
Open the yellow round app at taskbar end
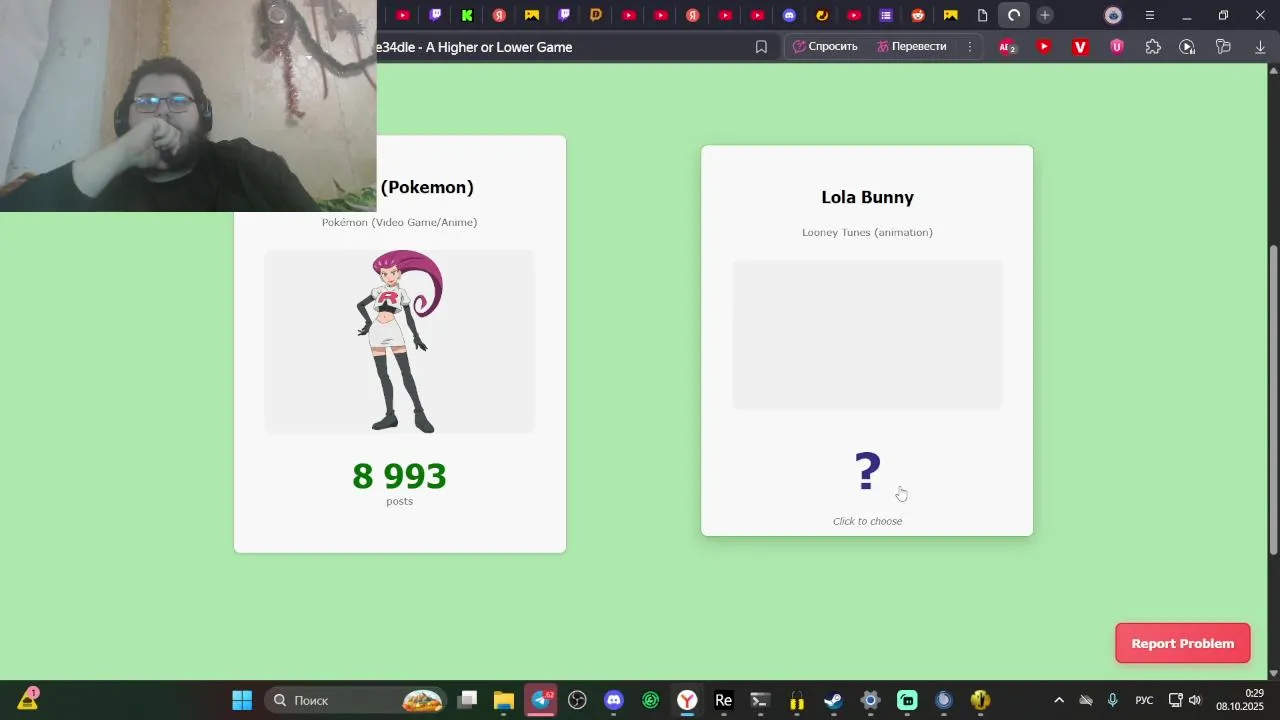[980, 700]
